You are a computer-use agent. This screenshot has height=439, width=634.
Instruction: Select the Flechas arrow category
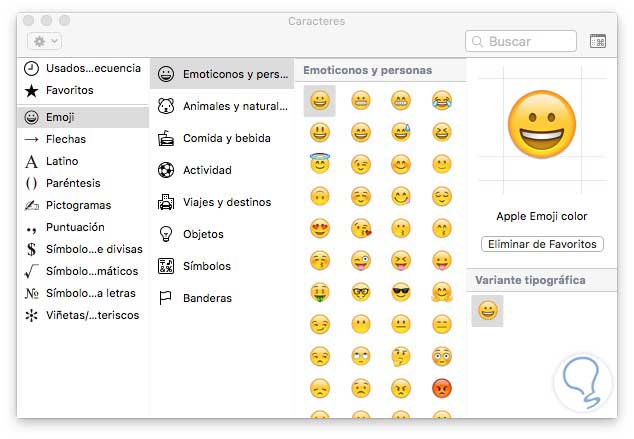click(x=65, y=139)
